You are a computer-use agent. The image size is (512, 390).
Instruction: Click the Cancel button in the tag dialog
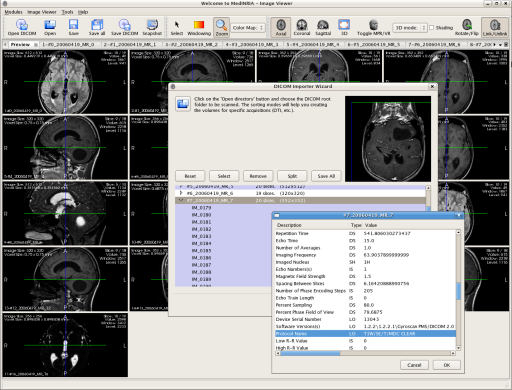pyautogui.click(x=414, y=365)
